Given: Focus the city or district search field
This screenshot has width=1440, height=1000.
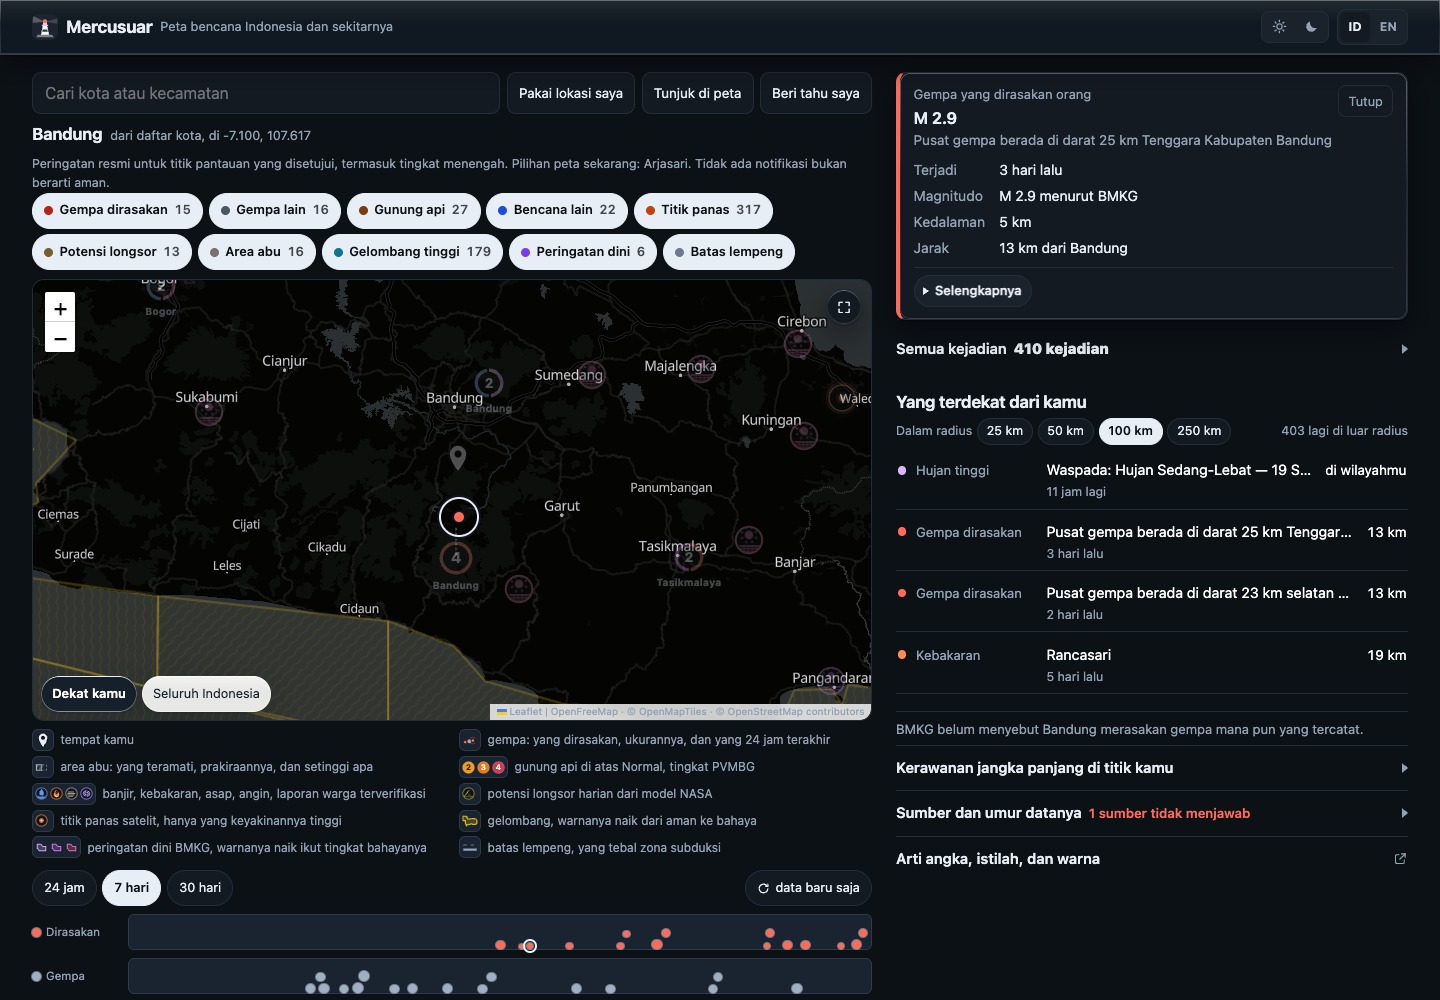Looking at the screenshot, I should click(266, 93).
